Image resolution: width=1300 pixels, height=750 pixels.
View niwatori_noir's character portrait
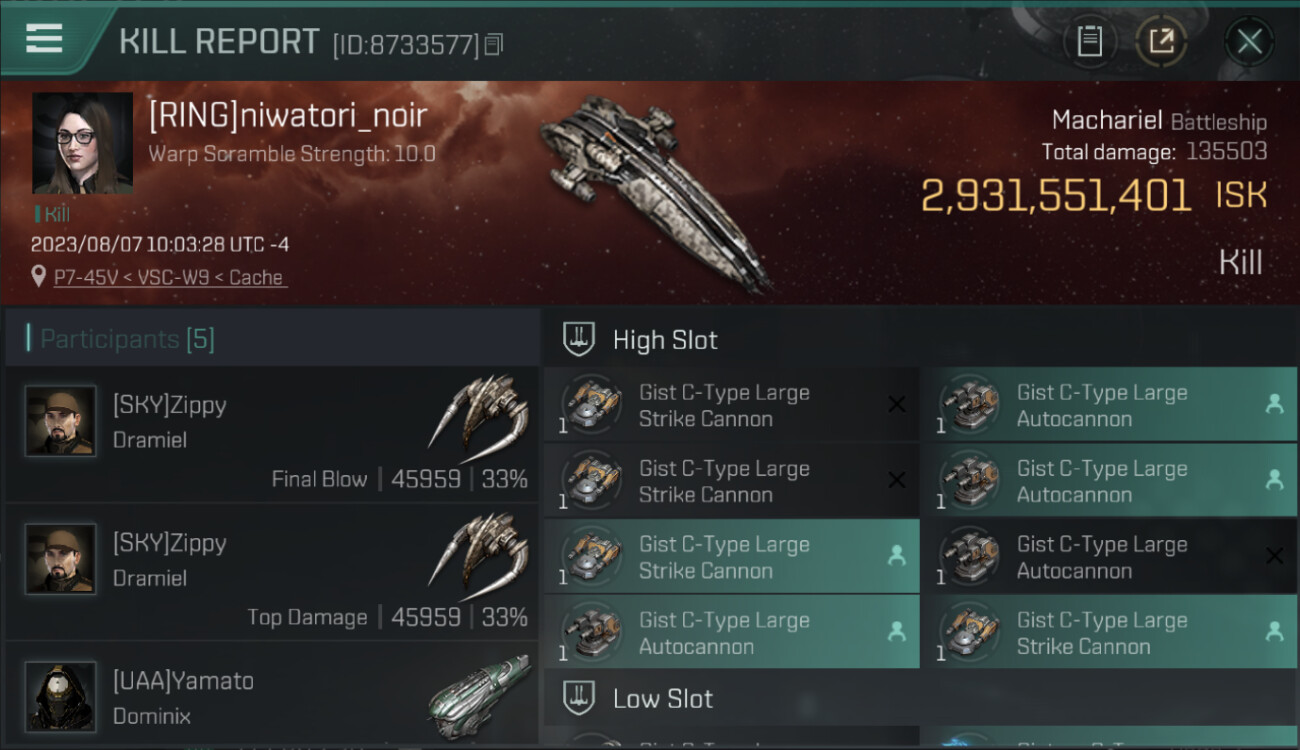tap(82, 143)
